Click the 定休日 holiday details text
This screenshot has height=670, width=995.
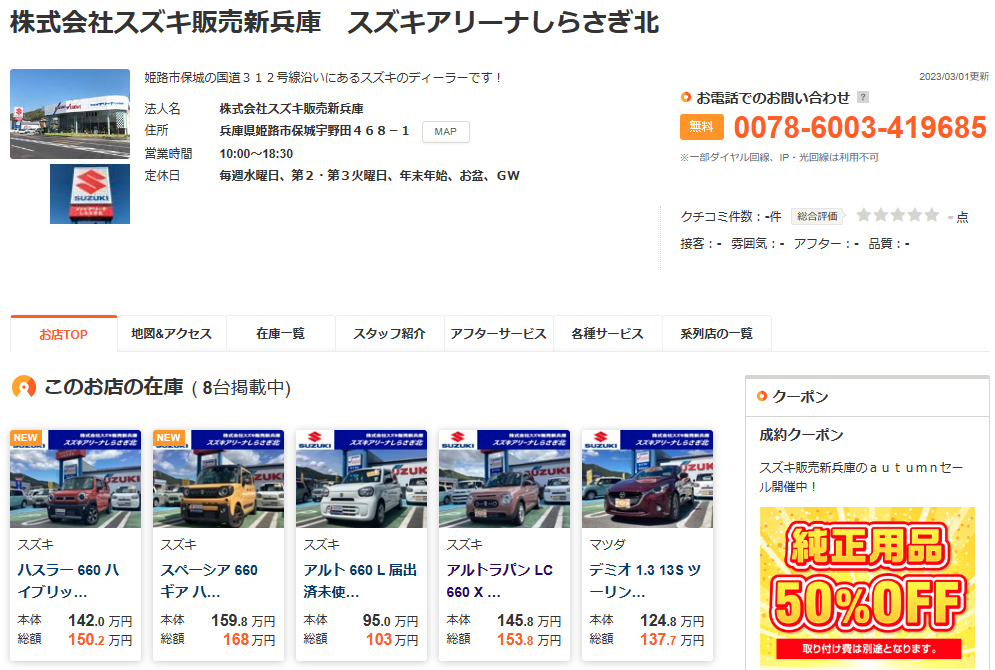[369, 176]
